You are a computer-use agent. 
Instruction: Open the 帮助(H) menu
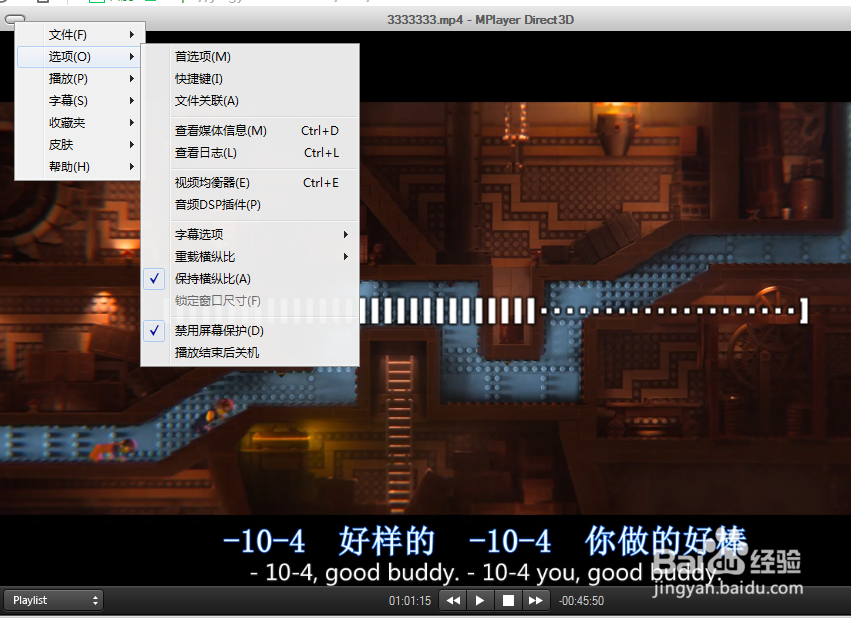(x=79, y=167)
